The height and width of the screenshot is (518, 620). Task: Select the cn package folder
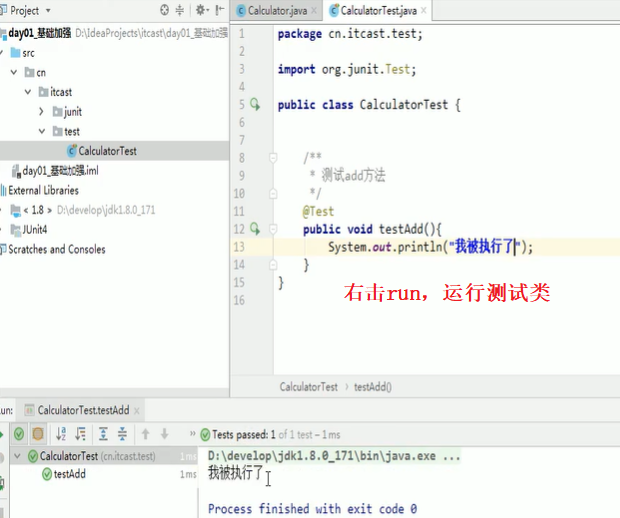[x=35, y=72]
